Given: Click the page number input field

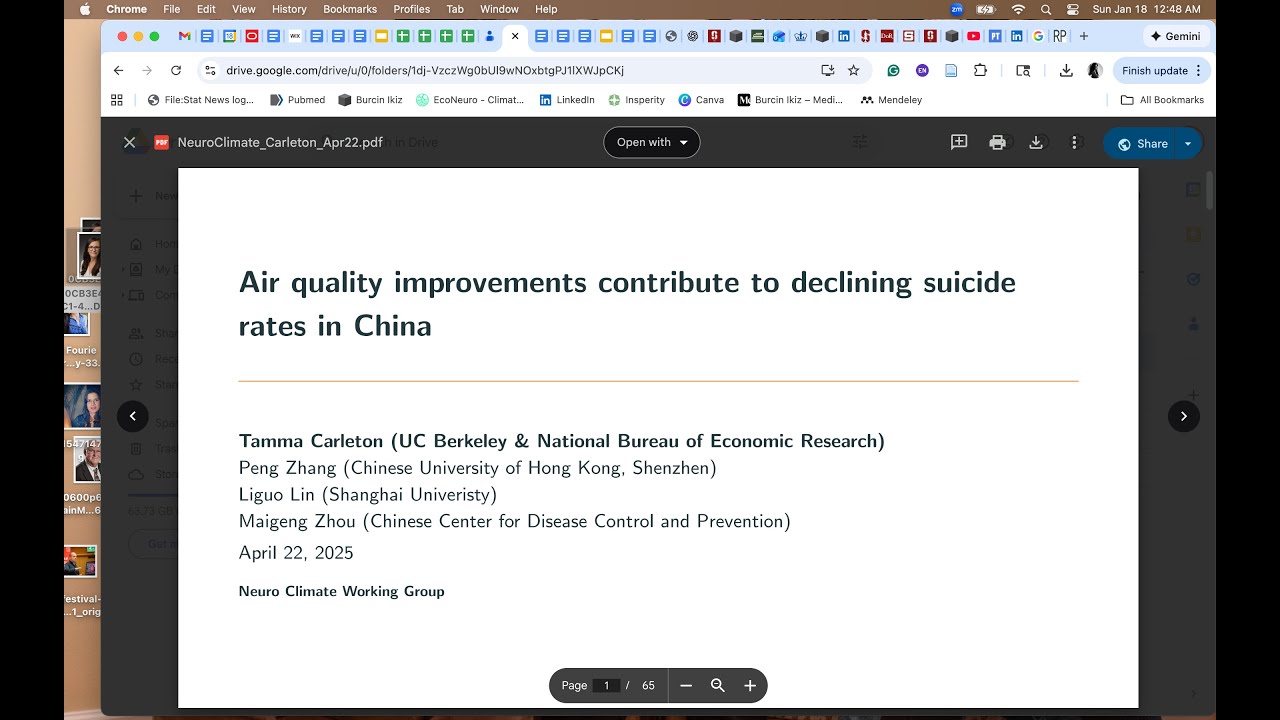Looking at the screenshot, I should coord(606,685).
